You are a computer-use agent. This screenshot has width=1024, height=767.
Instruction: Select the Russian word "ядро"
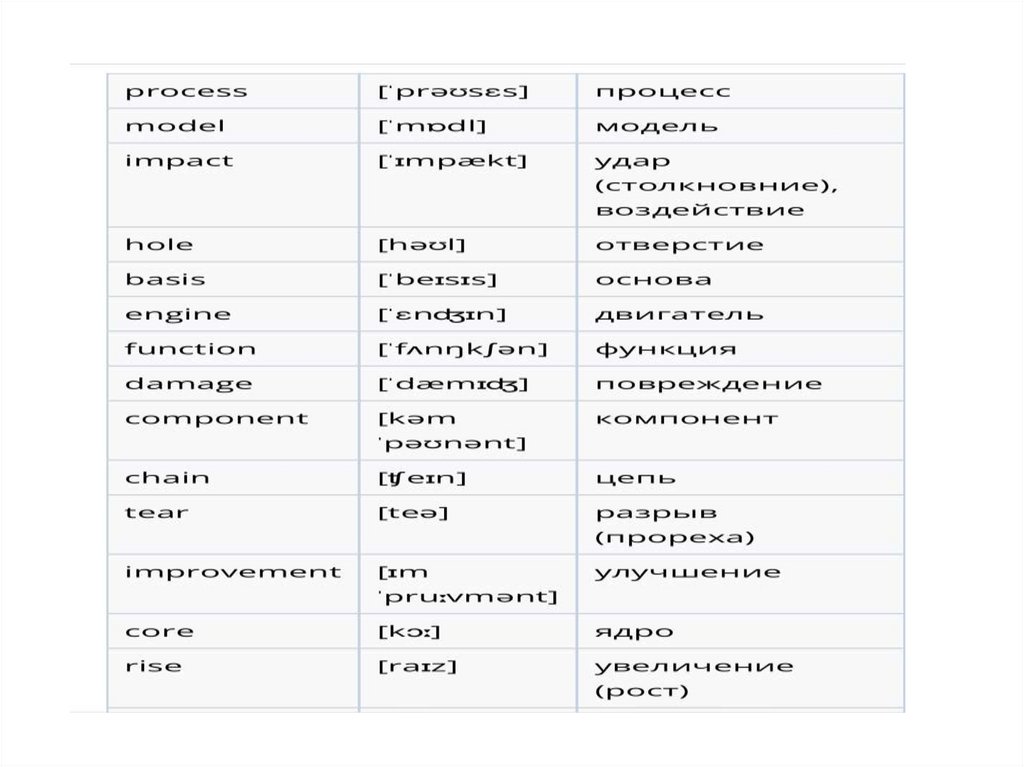[x=634, y=632]
